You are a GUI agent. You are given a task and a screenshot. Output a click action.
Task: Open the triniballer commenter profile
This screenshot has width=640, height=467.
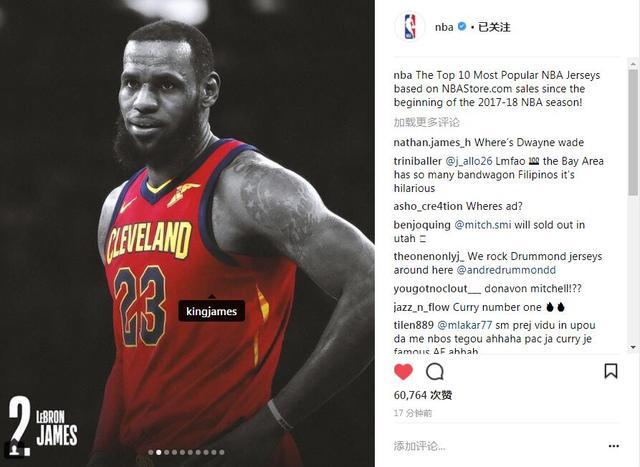tap(418, 161)
